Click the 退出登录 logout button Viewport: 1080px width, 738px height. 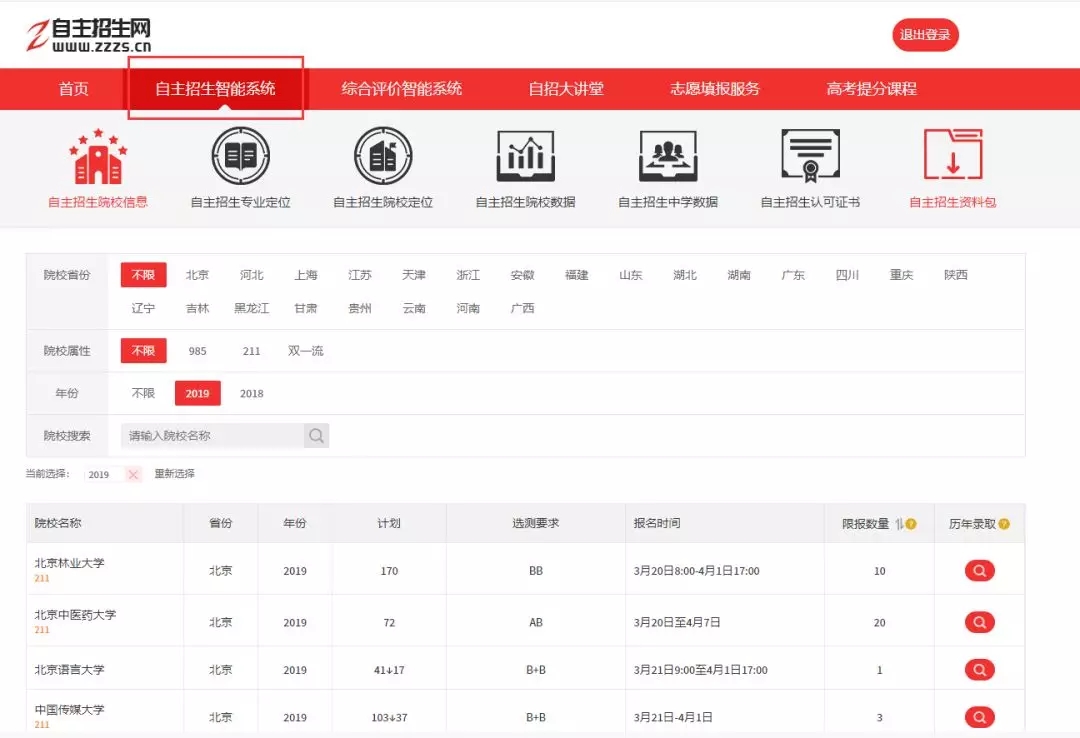[x=925, y=35]
